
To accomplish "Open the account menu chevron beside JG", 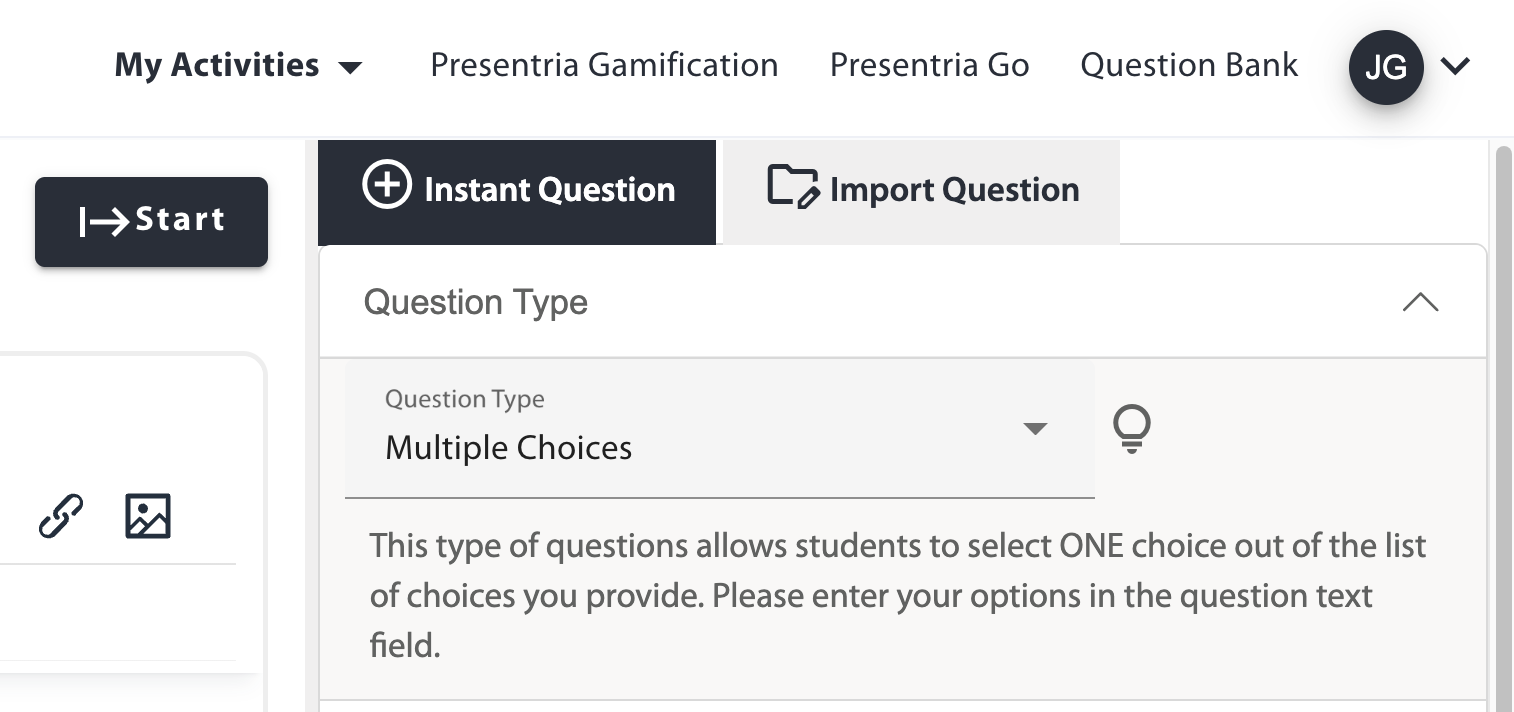I will coord(1455,66).
